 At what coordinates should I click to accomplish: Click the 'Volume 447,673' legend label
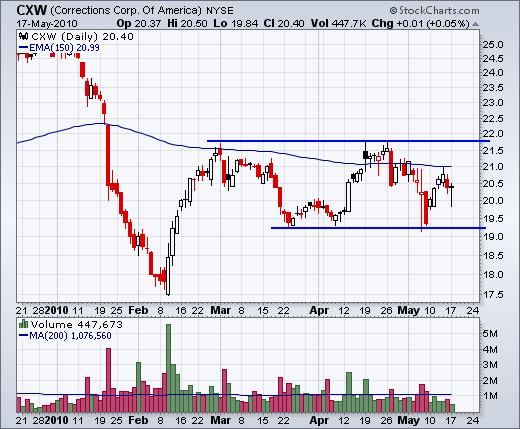pos(77,324)
